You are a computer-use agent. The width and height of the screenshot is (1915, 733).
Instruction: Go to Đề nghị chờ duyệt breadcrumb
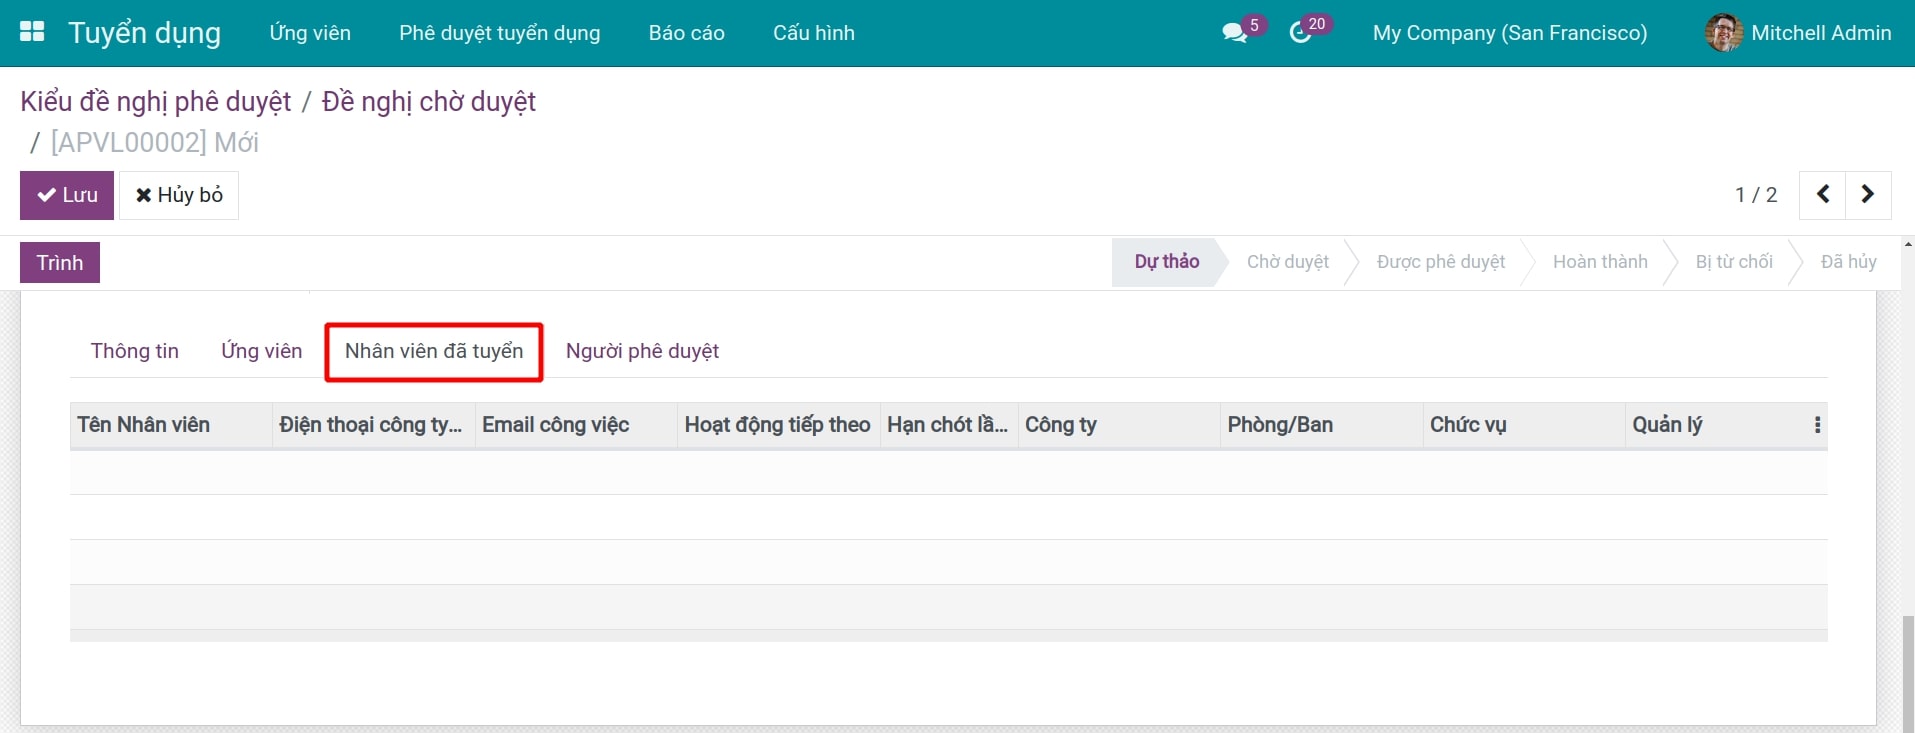point(428,102)
